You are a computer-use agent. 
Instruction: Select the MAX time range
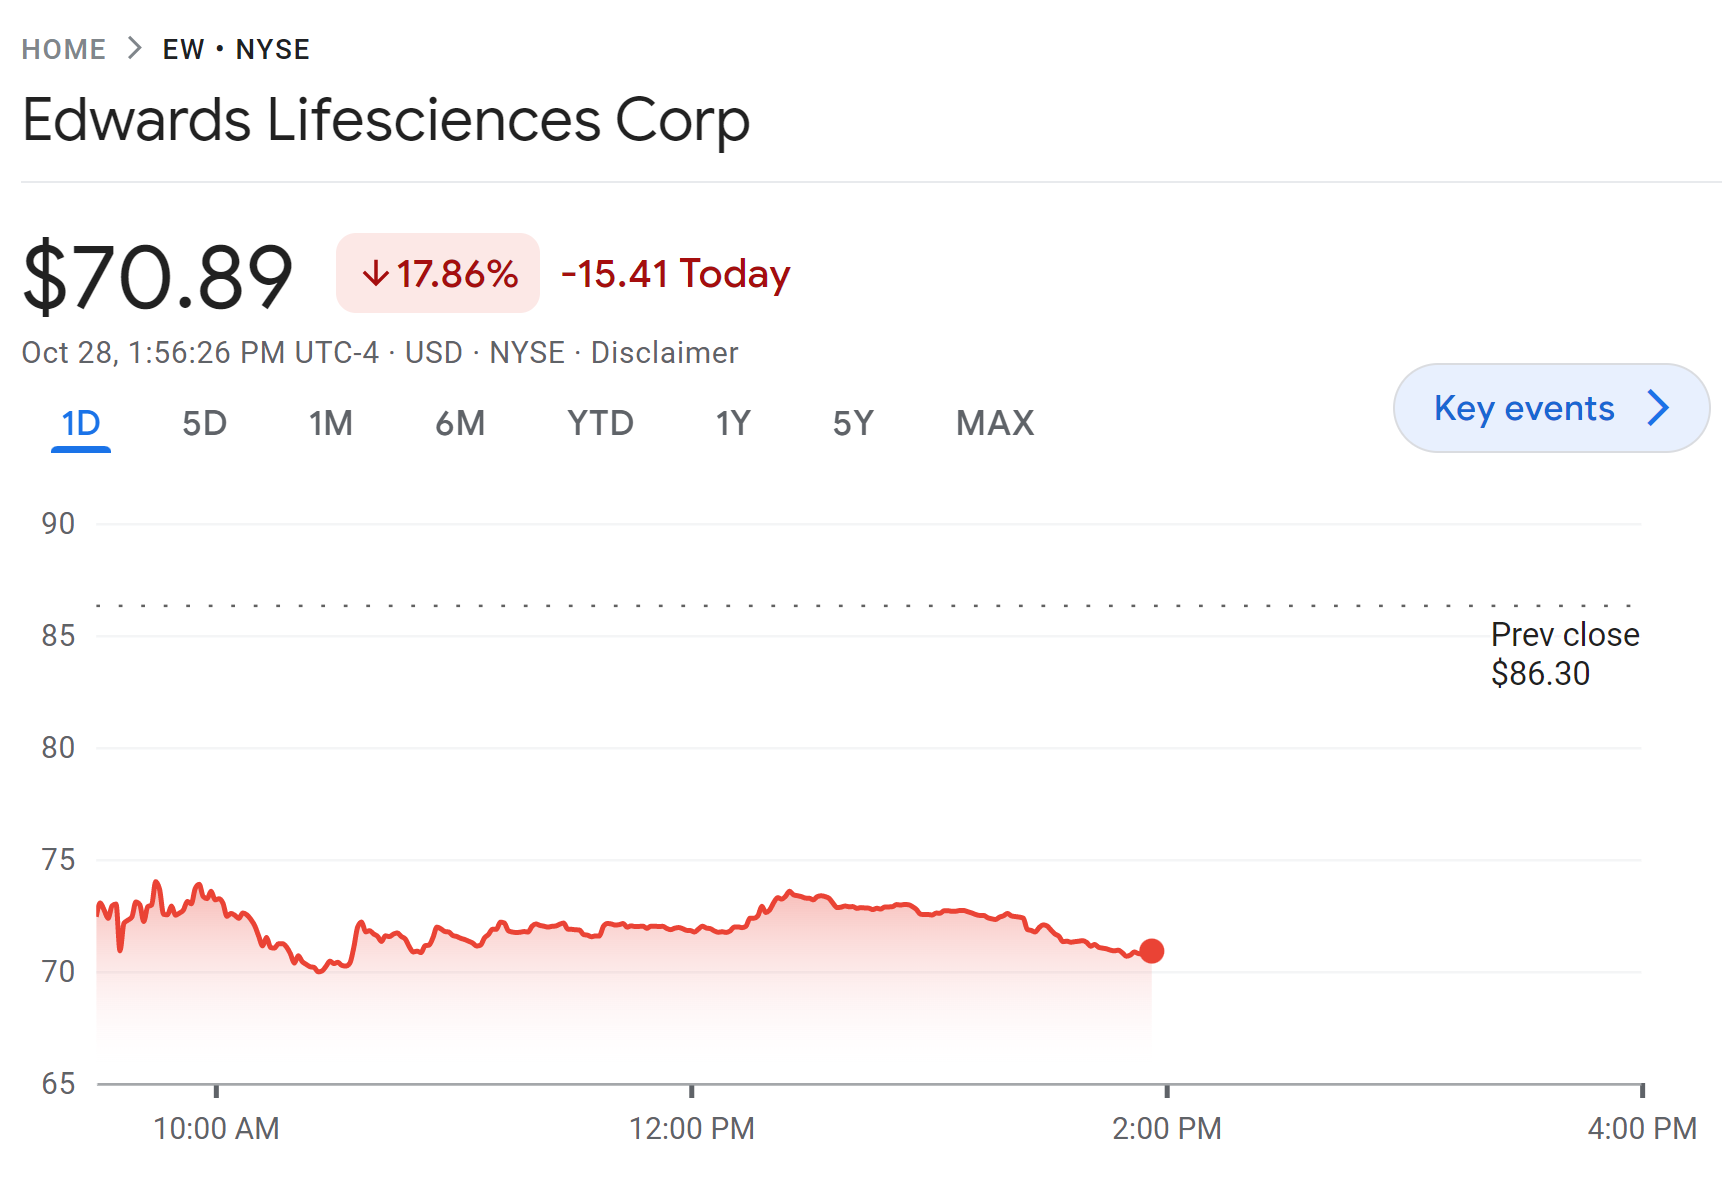pyautogui.click(x=994, y=423)
